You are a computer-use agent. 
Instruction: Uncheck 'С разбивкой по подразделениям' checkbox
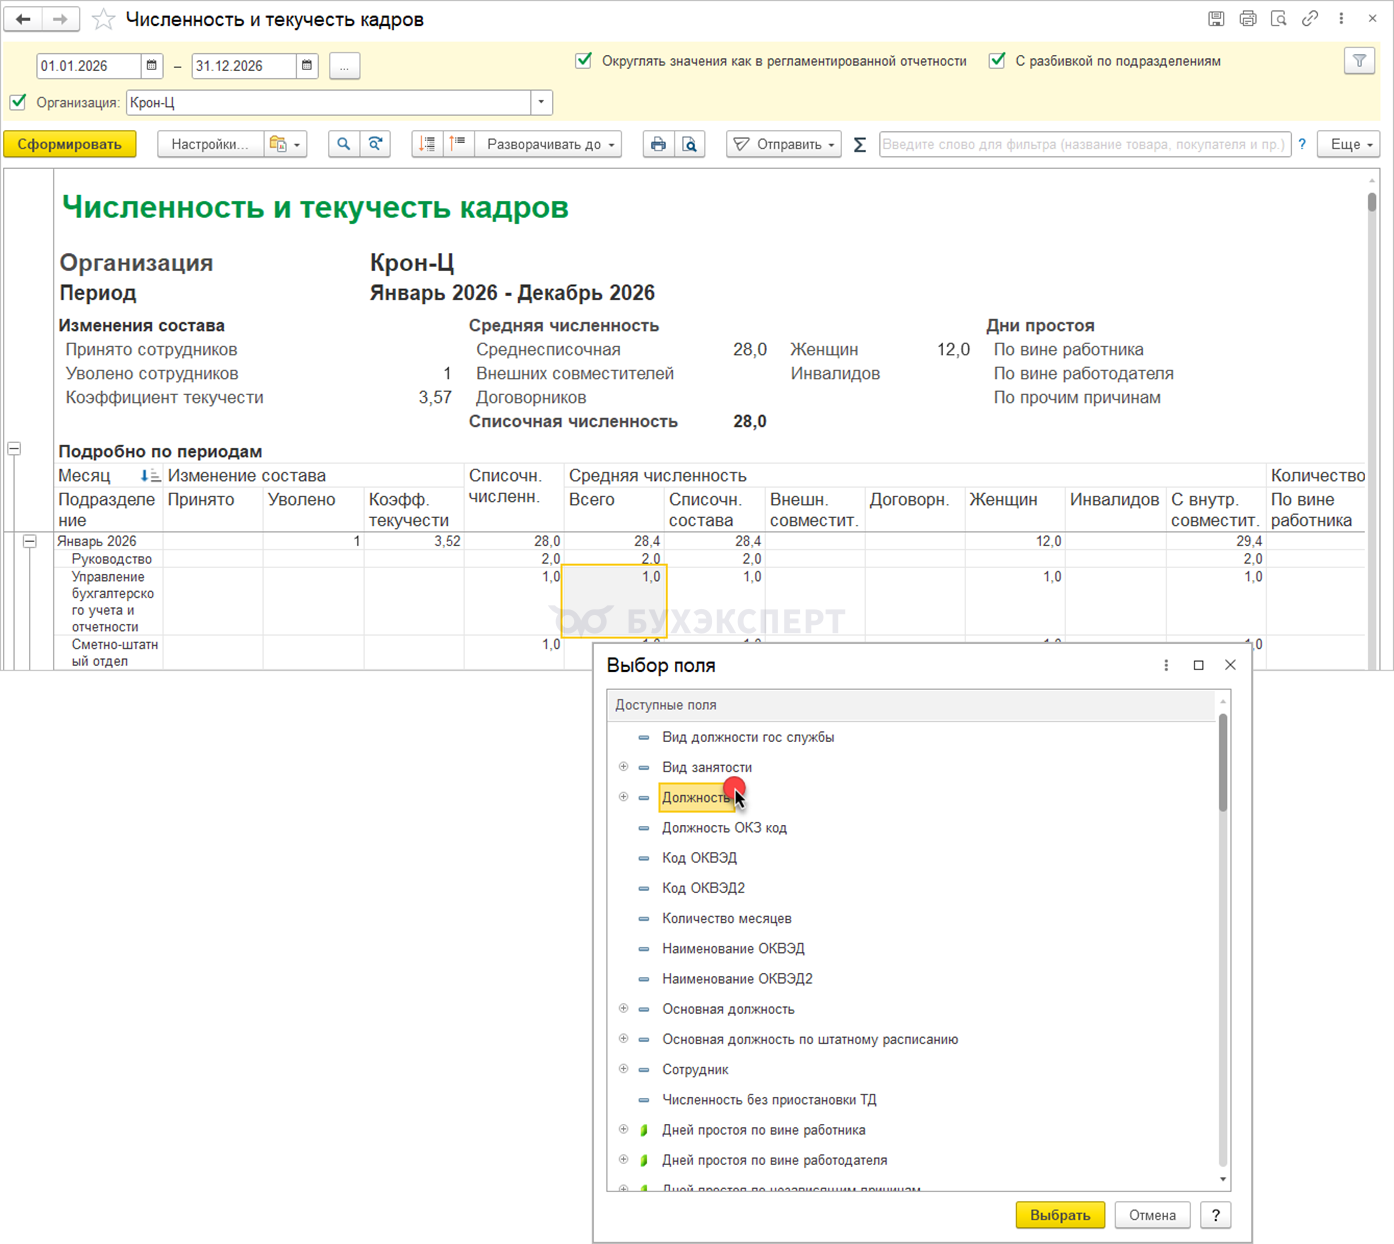tap(997, 61)
